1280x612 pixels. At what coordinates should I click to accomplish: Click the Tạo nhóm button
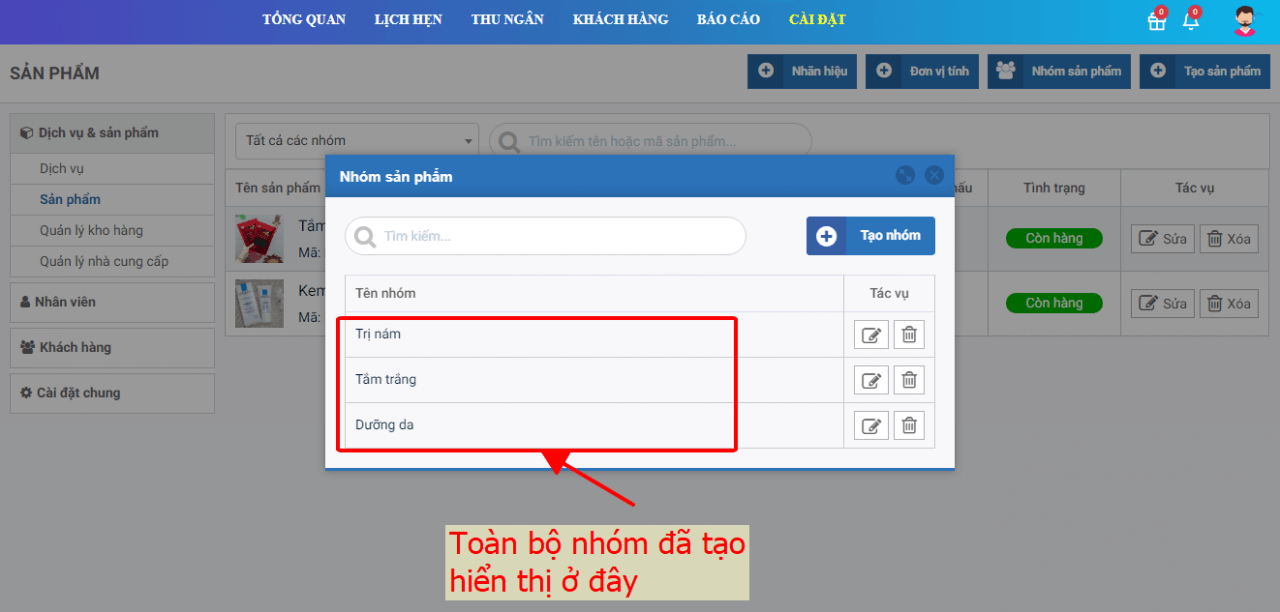point(871,236)
